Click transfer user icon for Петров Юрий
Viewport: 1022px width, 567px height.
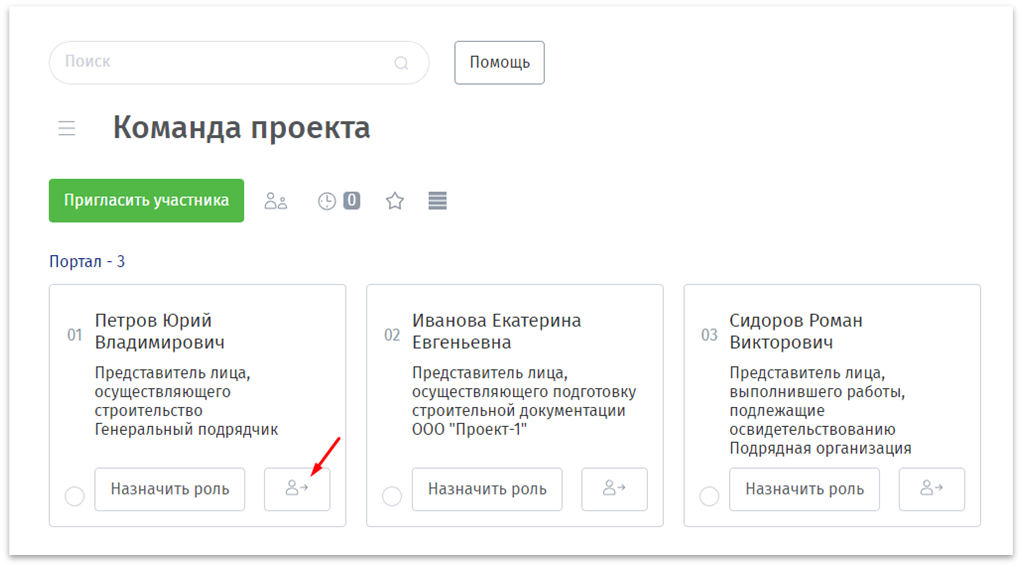[297, 489]
